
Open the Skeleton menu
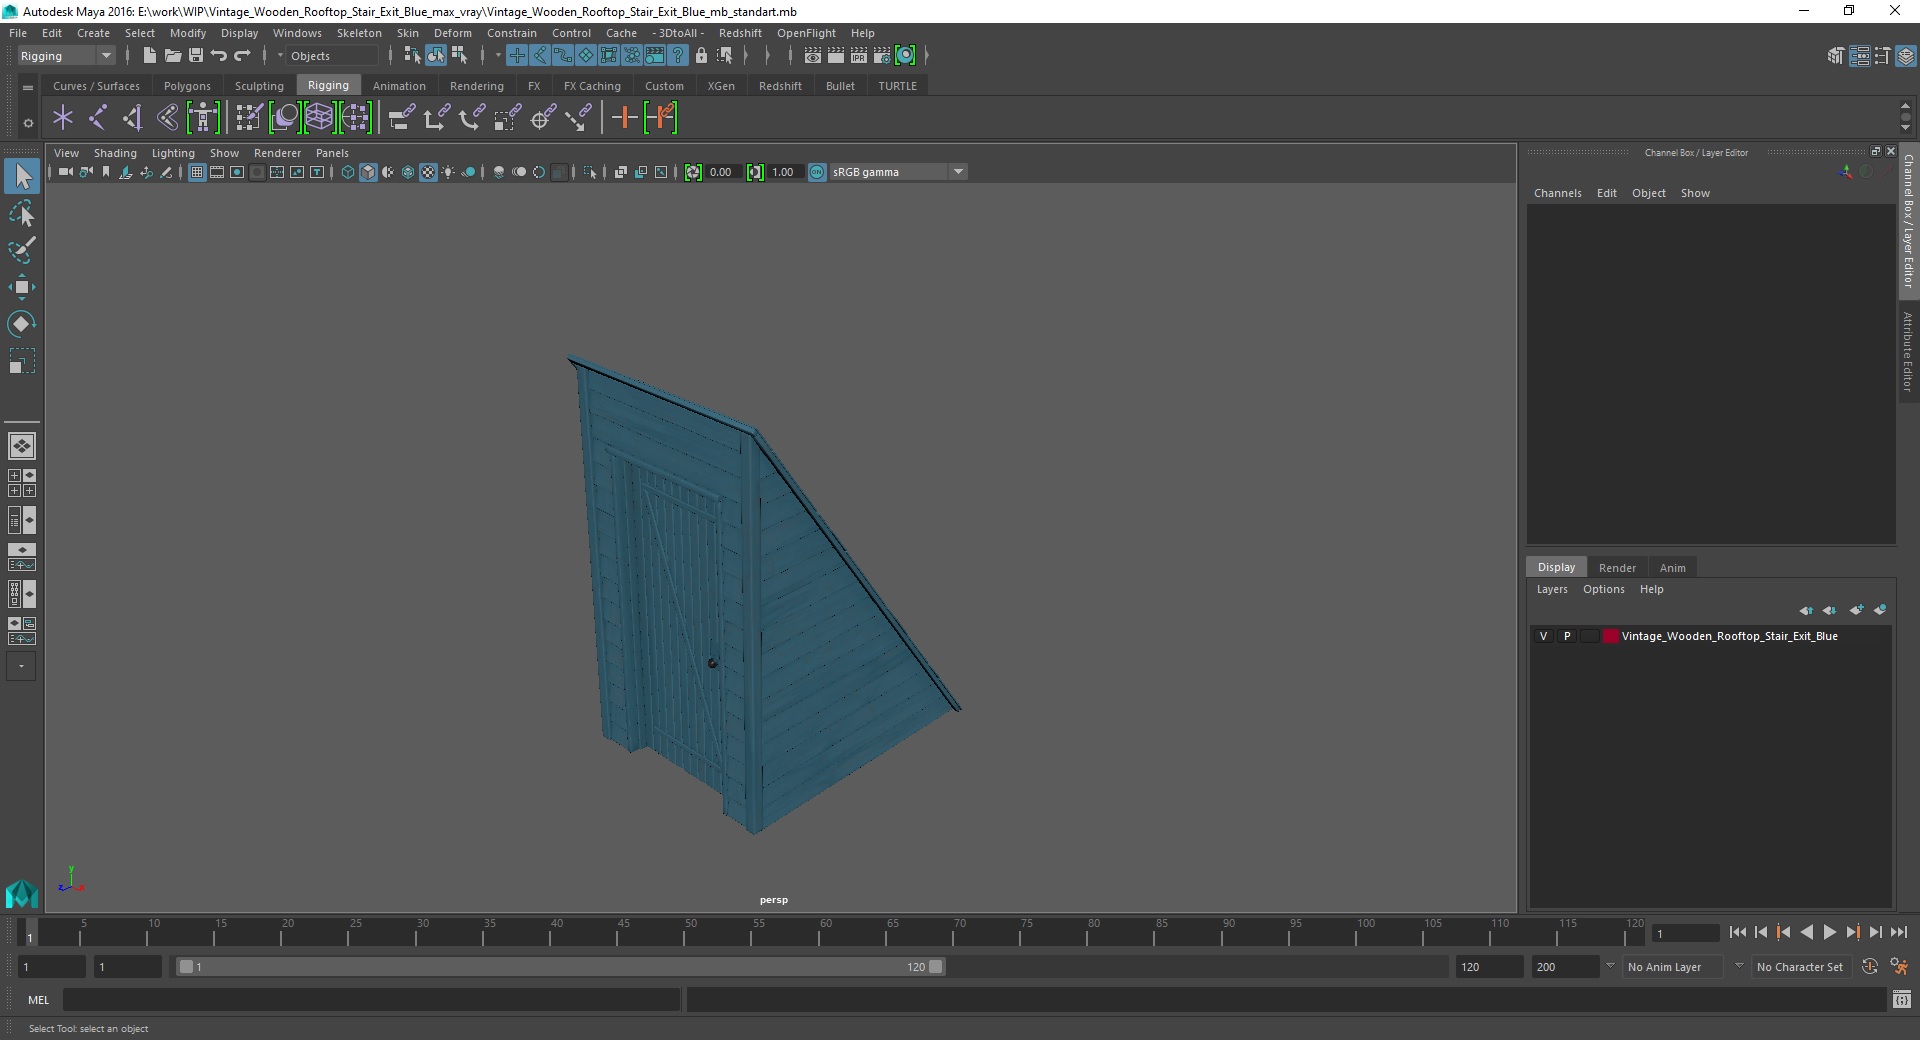click(359, 33)
